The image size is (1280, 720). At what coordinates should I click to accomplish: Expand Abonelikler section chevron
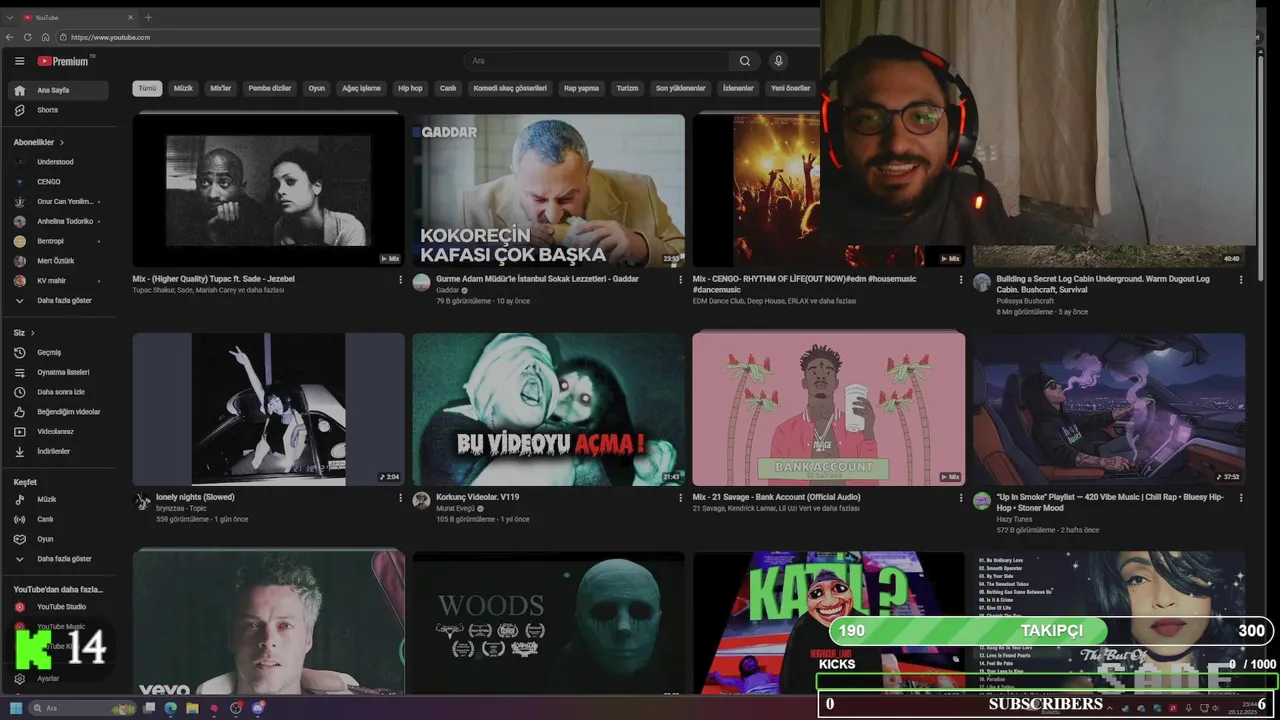(x=62, y=143)
